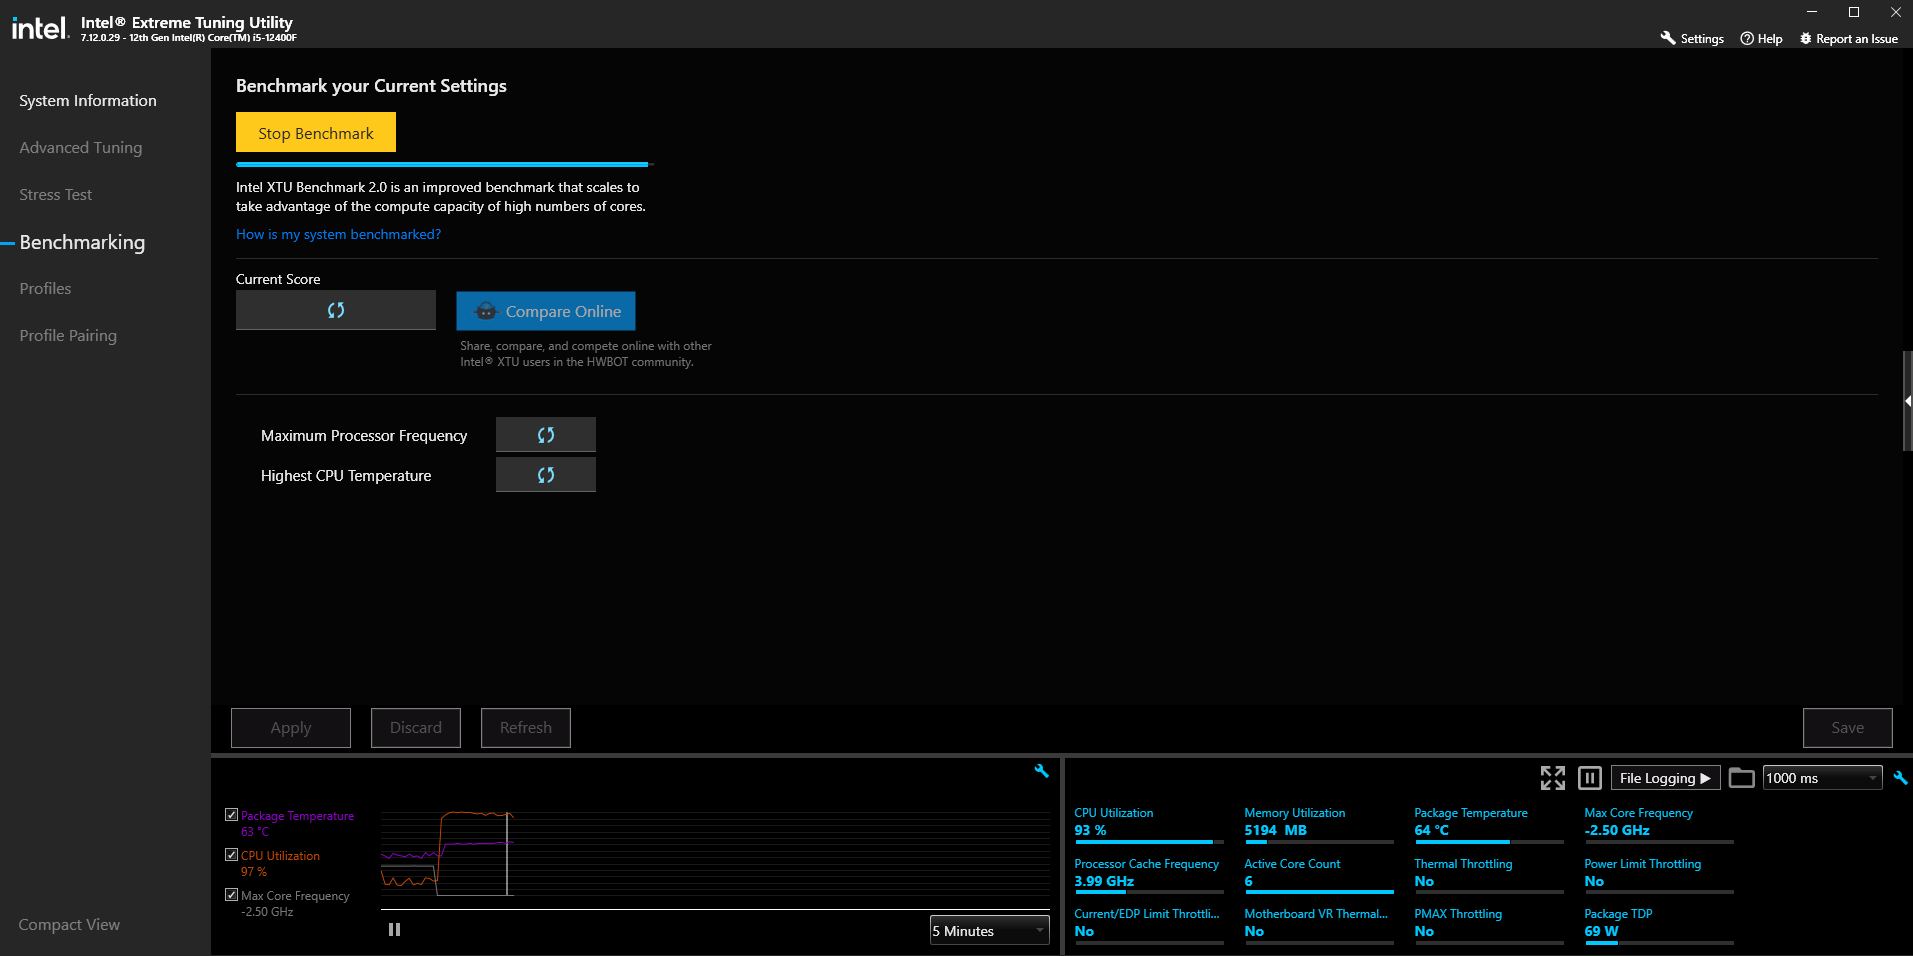Click the PMAX Throttling tile
Viewport: 1913px width, 956px height.
(x=1489, y=925)
